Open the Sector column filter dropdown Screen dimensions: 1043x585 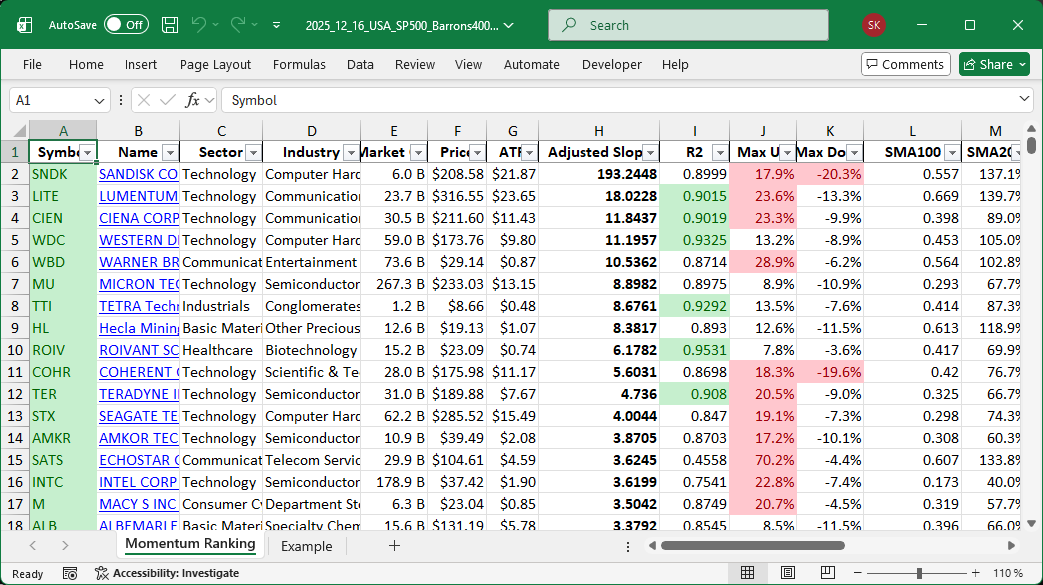252,152
